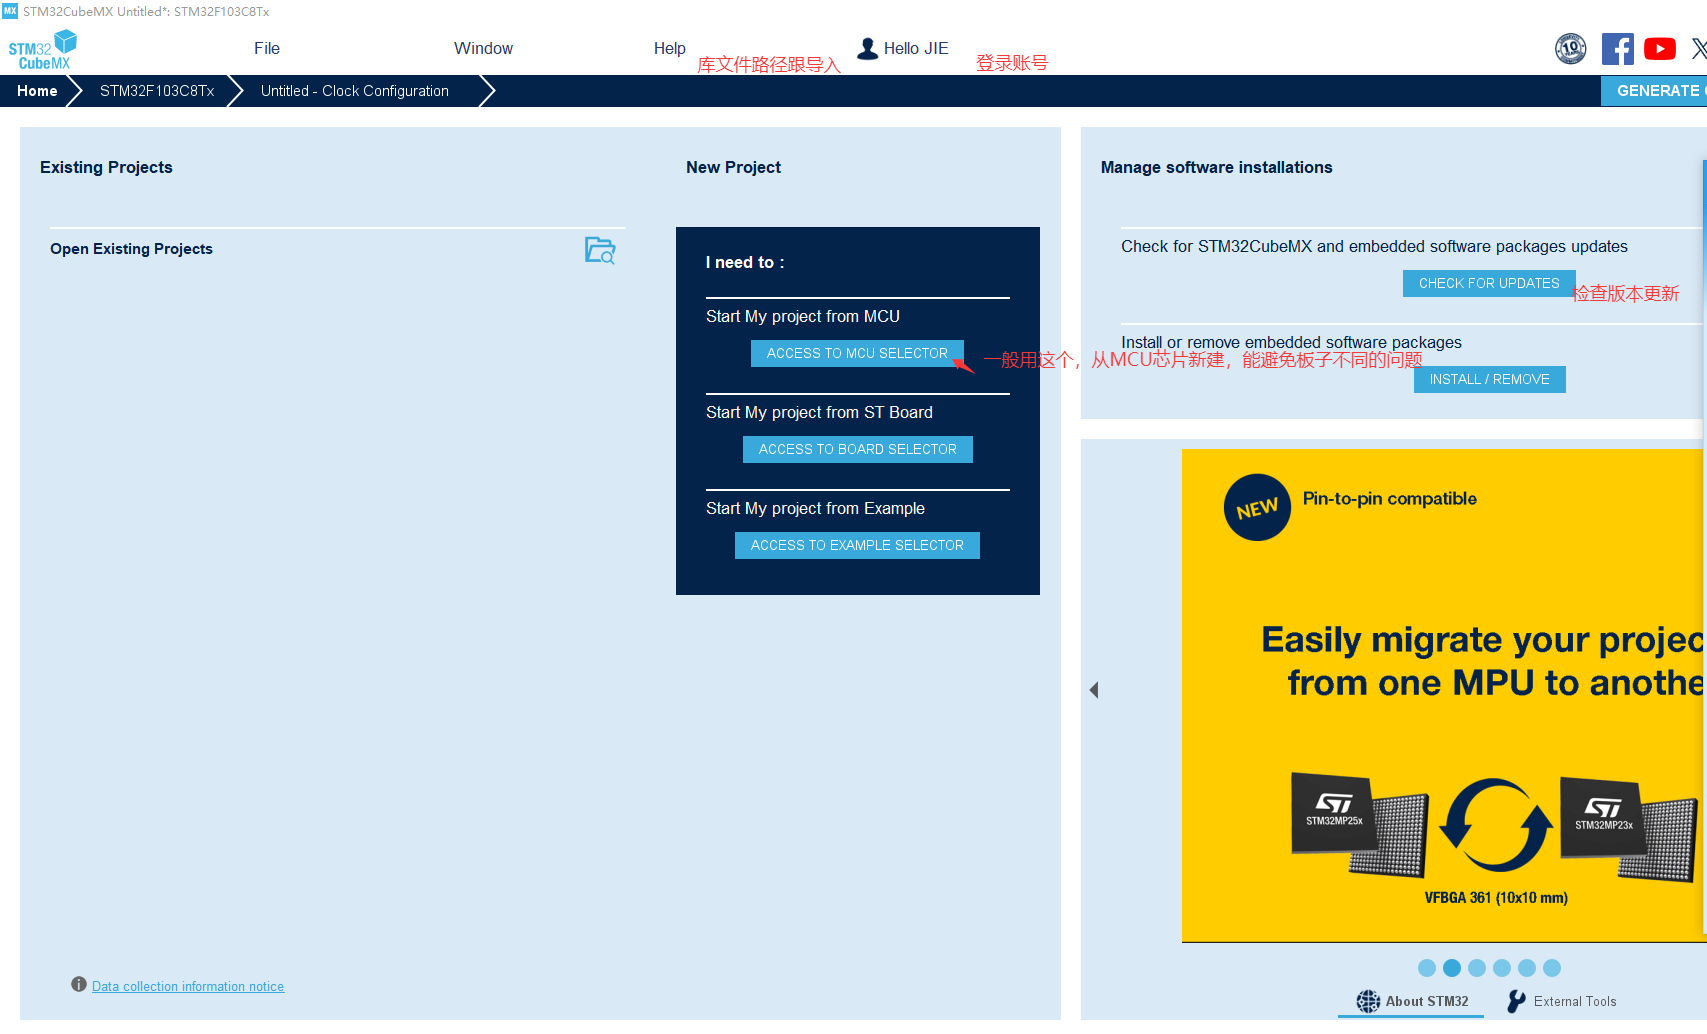
Task: Open existing projects folder browse icon
Action: [600, 250]
